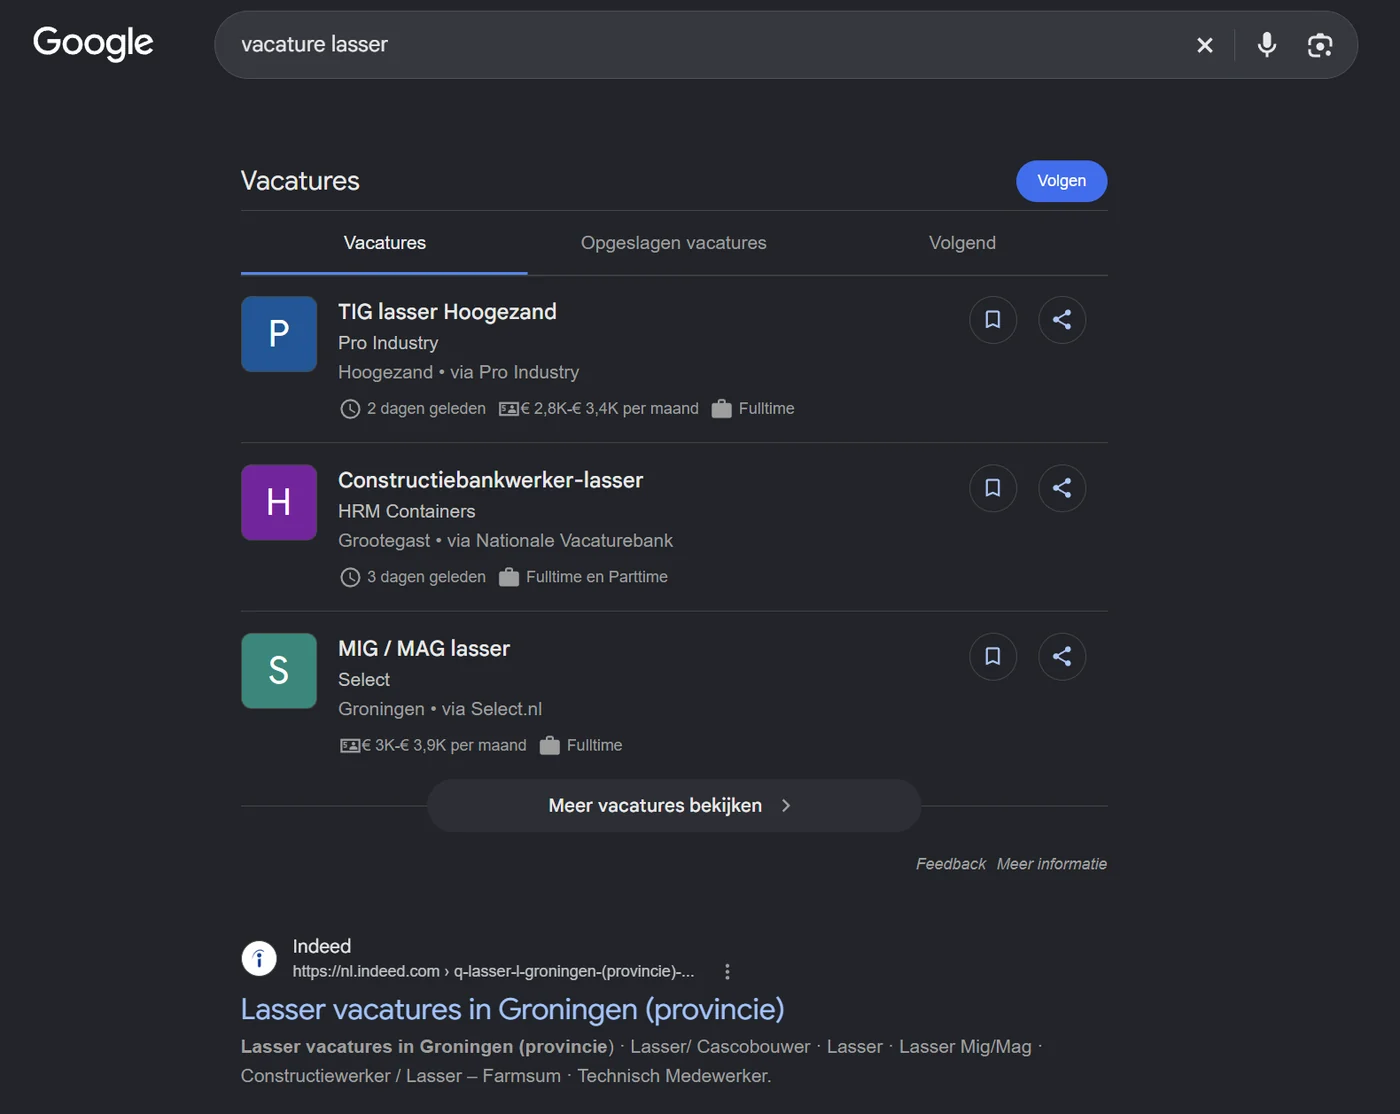1400x1114 pixels.
Task: Click 'HRM Containers' company name
Action: [x=406, y=511]
